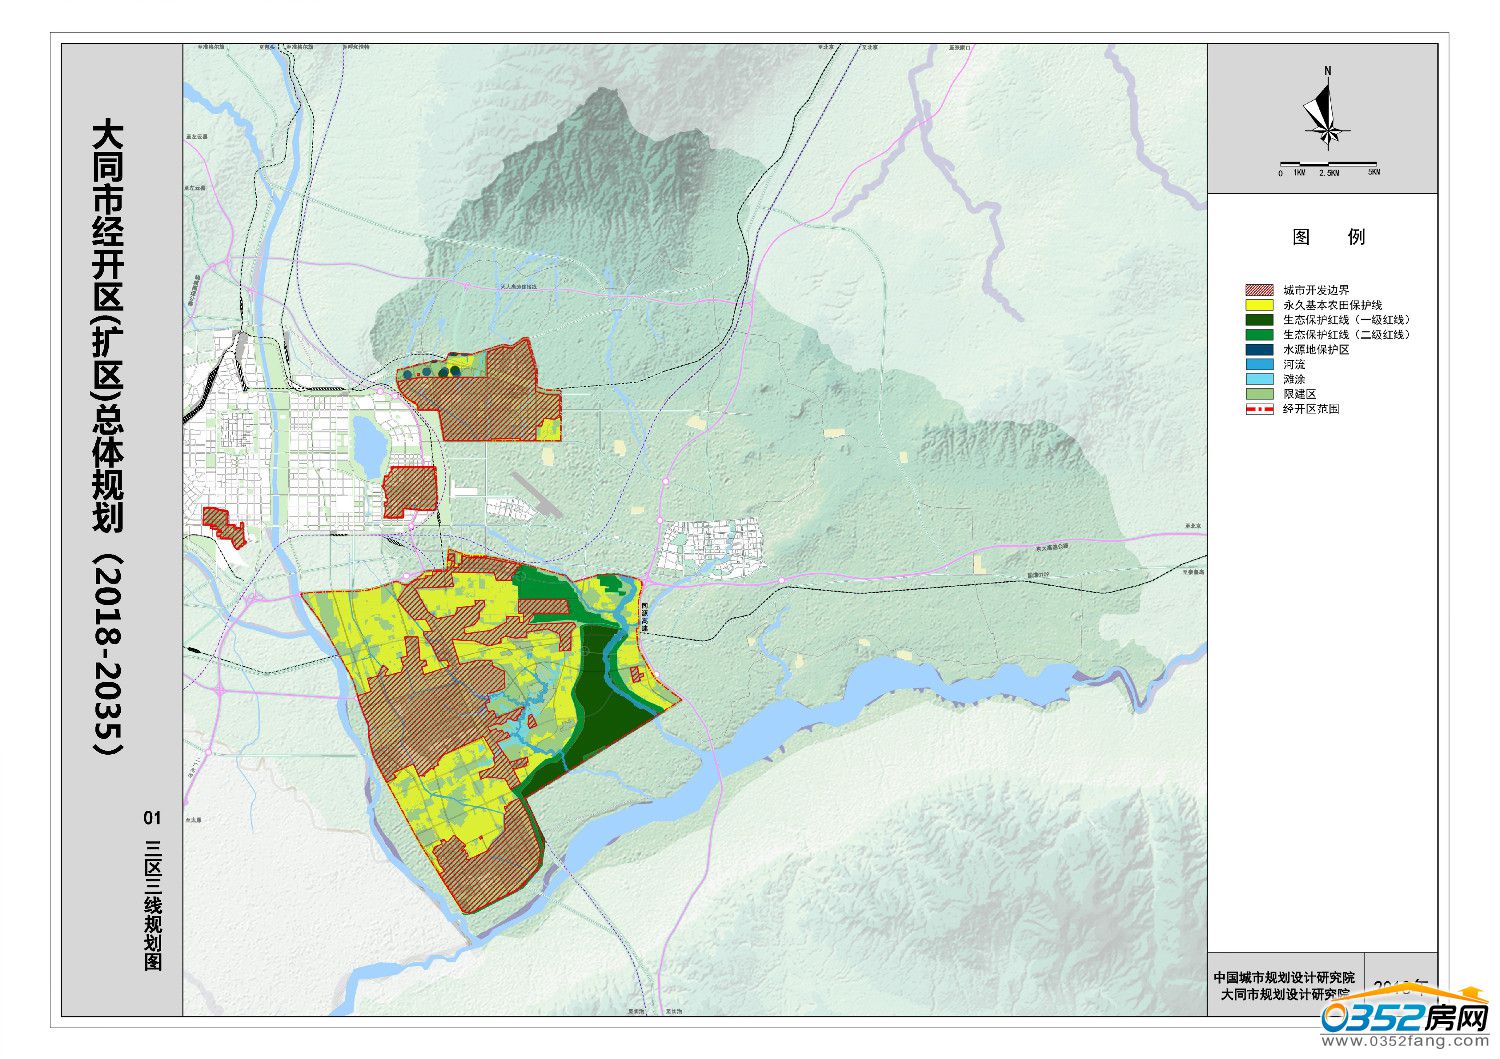Click the 经开区范围 red dashed legend symbol
Image resolution: width=1500 pixels, height=1059 pixels.
click(x=1259, y=409)
